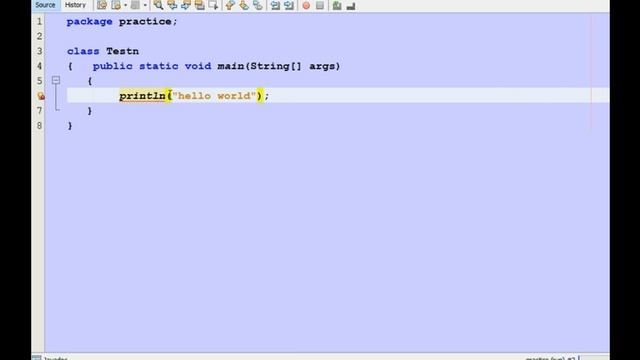Click the greyed Forward navigation icon
This screenshot has width=640, height=360.
pos(135,5)
